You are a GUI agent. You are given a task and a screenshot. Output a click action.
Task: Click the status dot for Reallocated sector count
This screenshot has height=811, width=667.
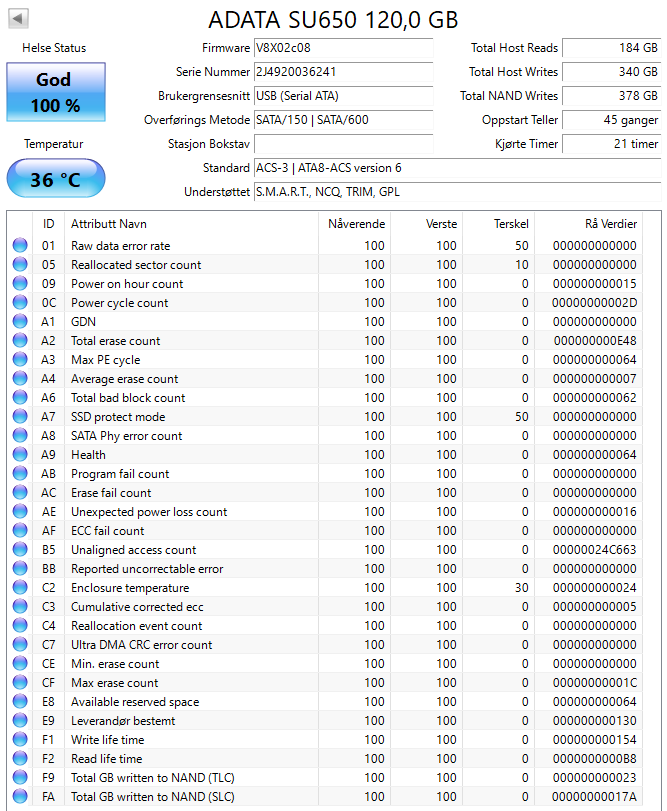coord(20,264)
